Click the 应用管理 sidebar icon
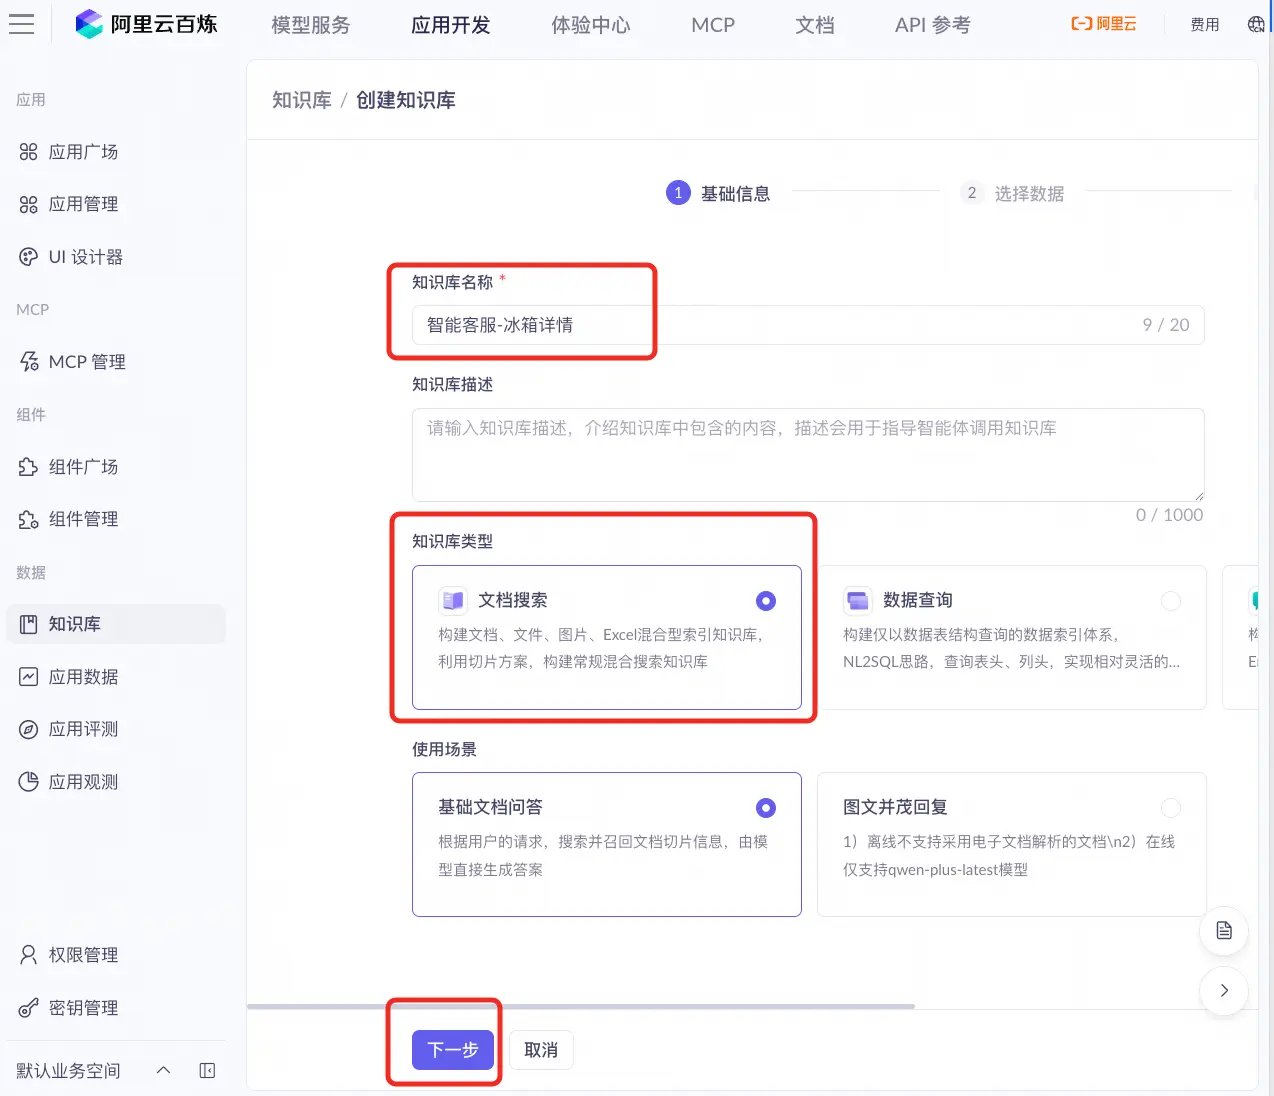1274x1096 pixels. 28,204
